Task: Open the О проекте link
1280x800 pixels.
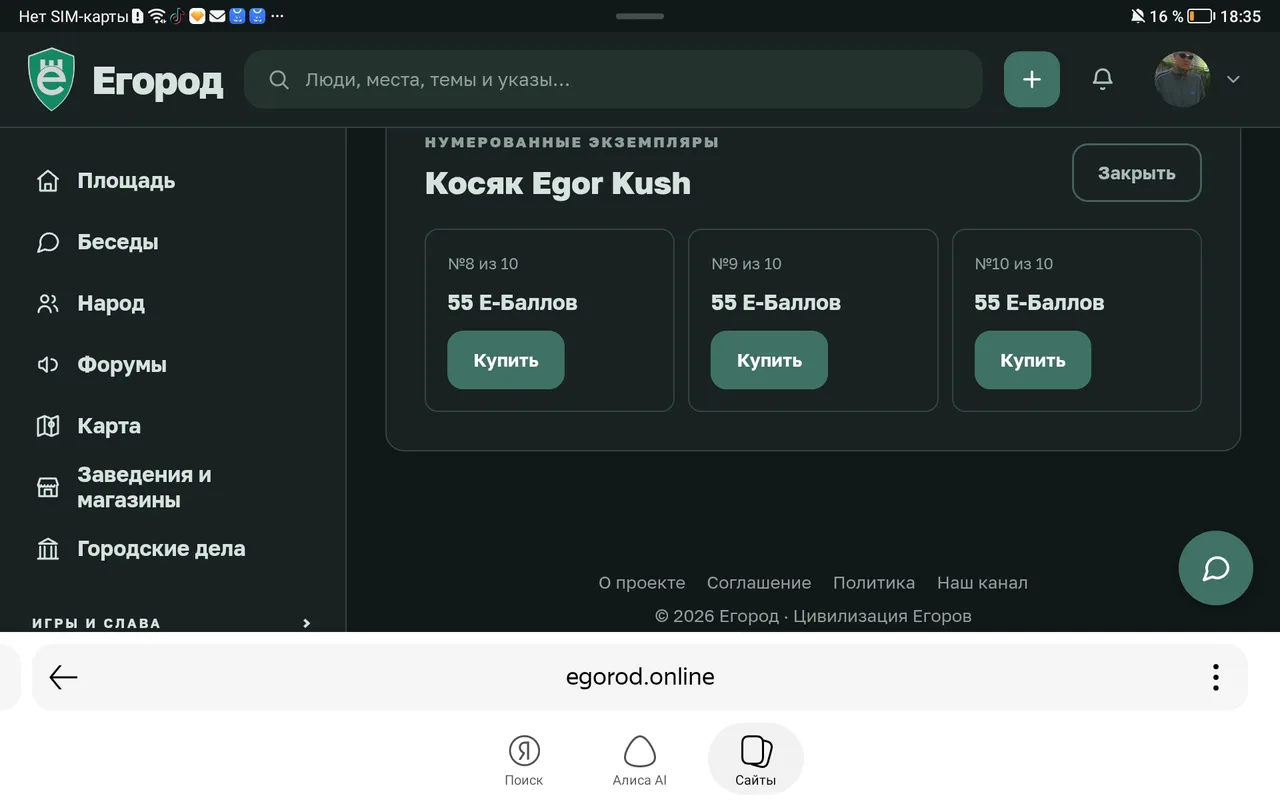Action: coord(642,583)
